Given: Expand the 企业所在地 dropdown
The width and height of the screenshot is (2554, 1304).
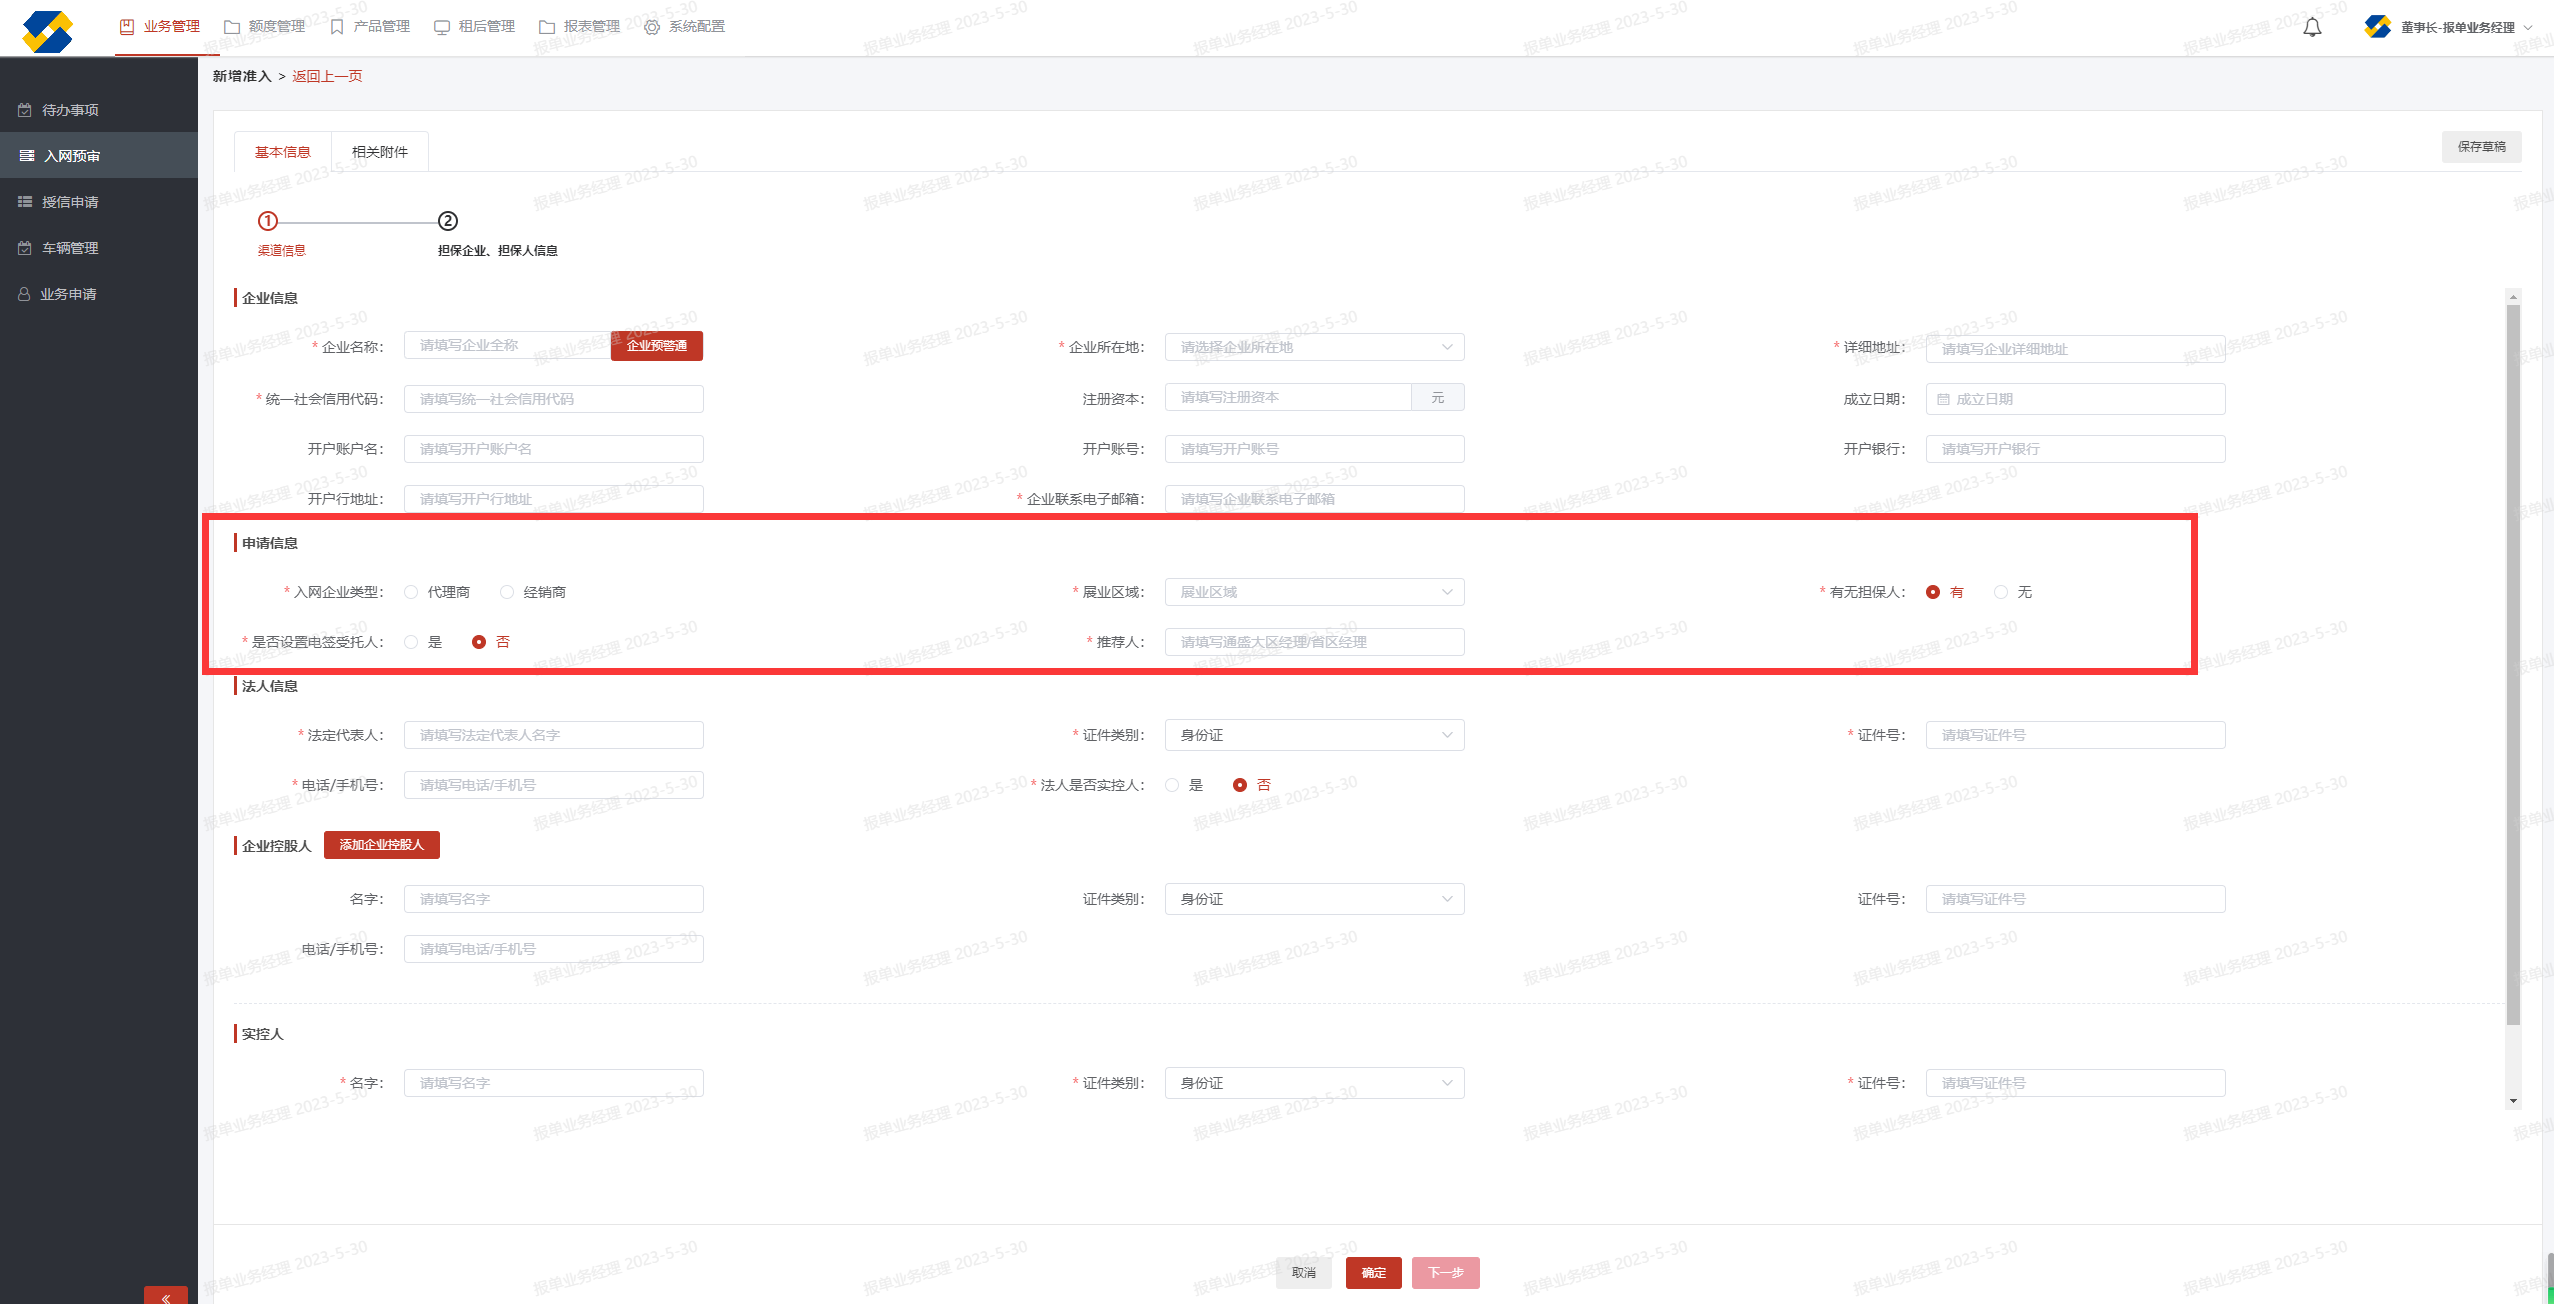Looking at the screenshot, I should coord(1314,347).
